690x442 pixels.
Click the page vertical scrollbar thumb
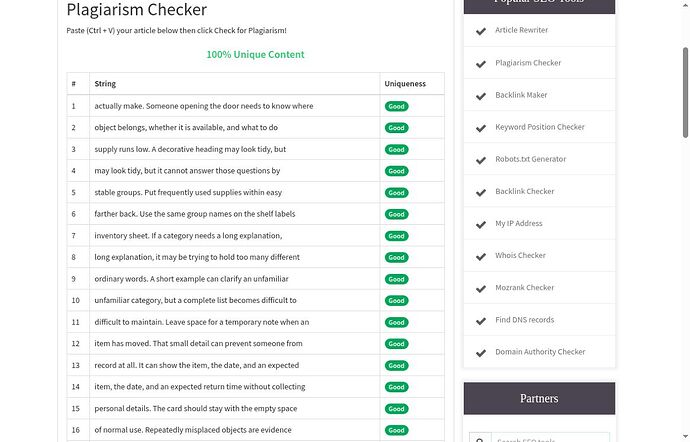point(685,93)
